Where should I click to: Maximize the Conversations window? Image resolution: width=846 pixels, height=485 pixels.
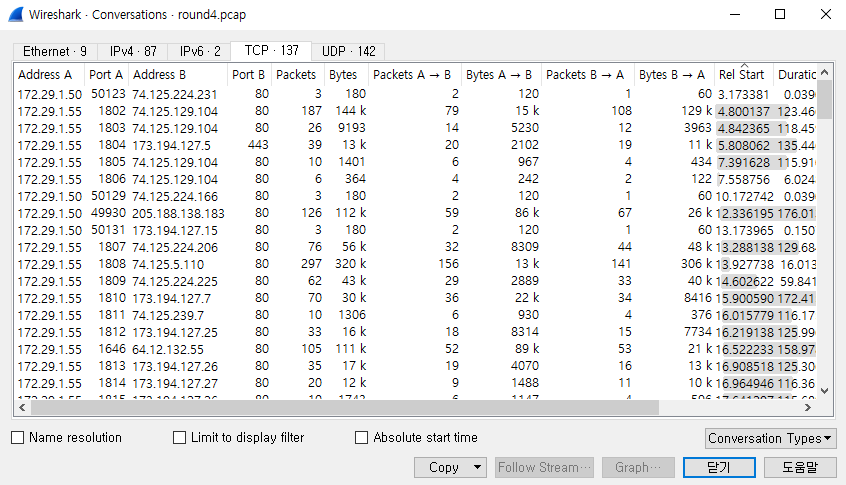[780, 15]
